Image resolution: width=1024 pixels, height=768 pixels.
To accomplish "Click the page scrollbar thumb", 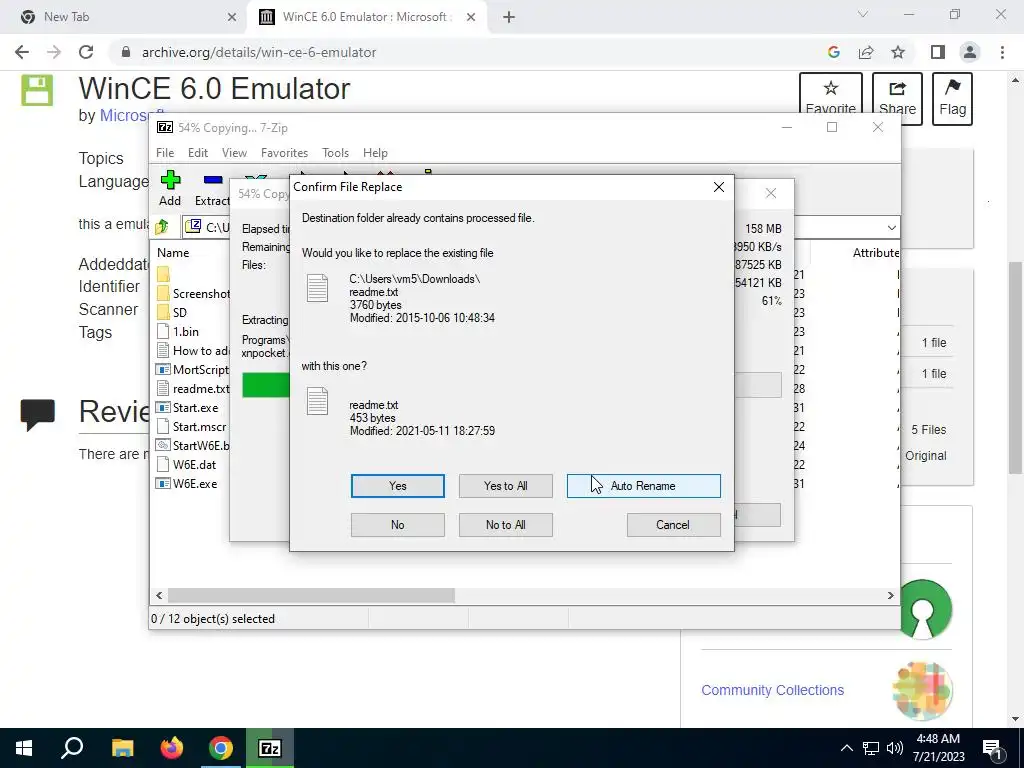I will click(x=1015, y=368).
